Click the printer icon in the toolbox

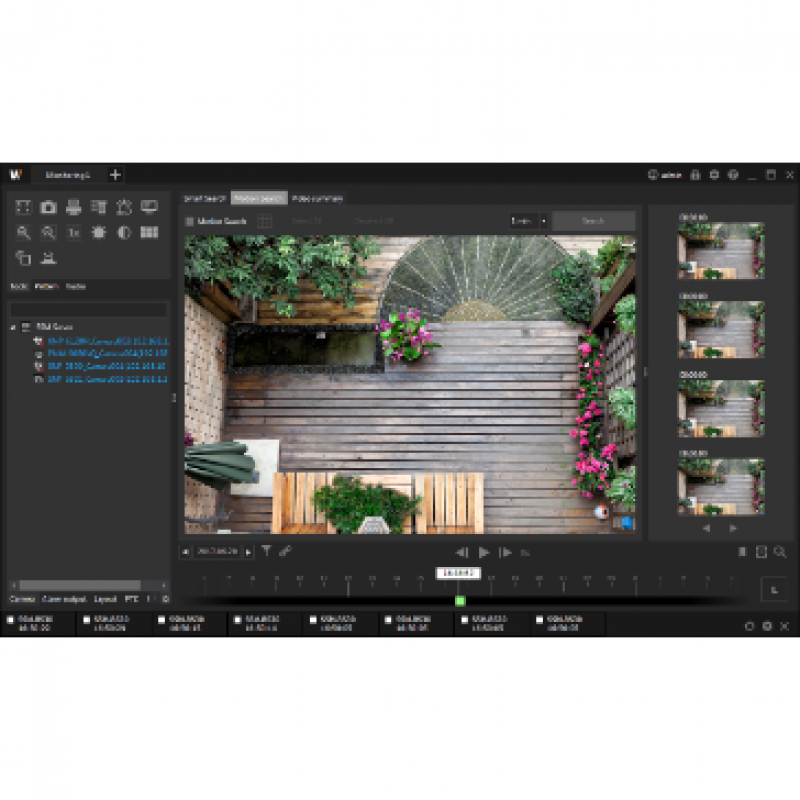pyautogui.click(x=73, y=207)
